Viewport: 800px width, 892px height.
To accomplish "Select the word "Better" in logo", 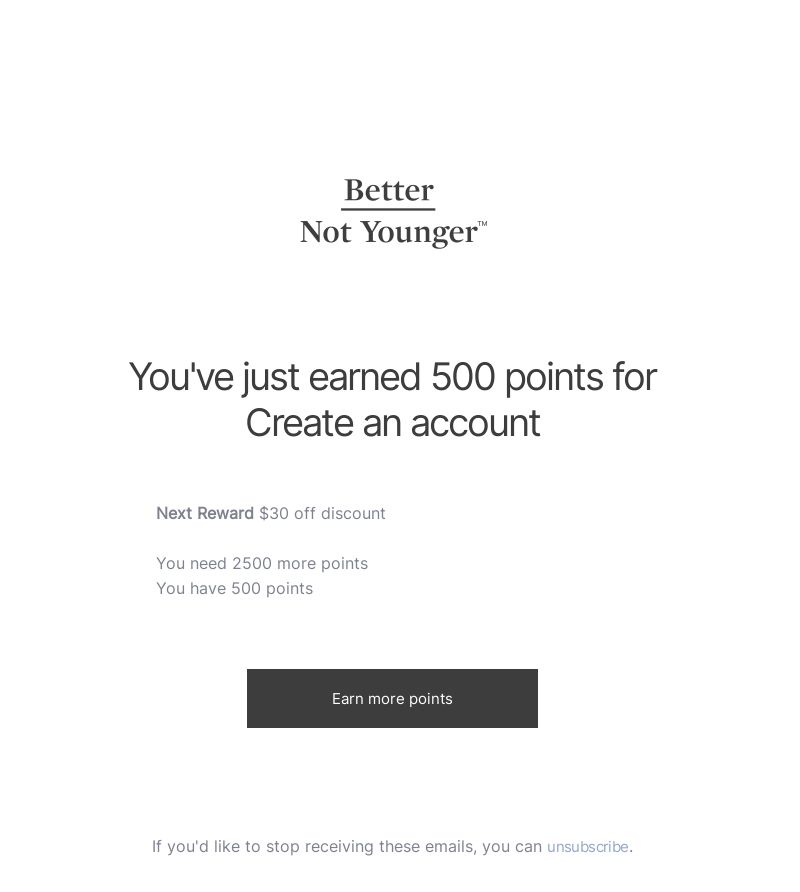I will (x=389, y=190).
